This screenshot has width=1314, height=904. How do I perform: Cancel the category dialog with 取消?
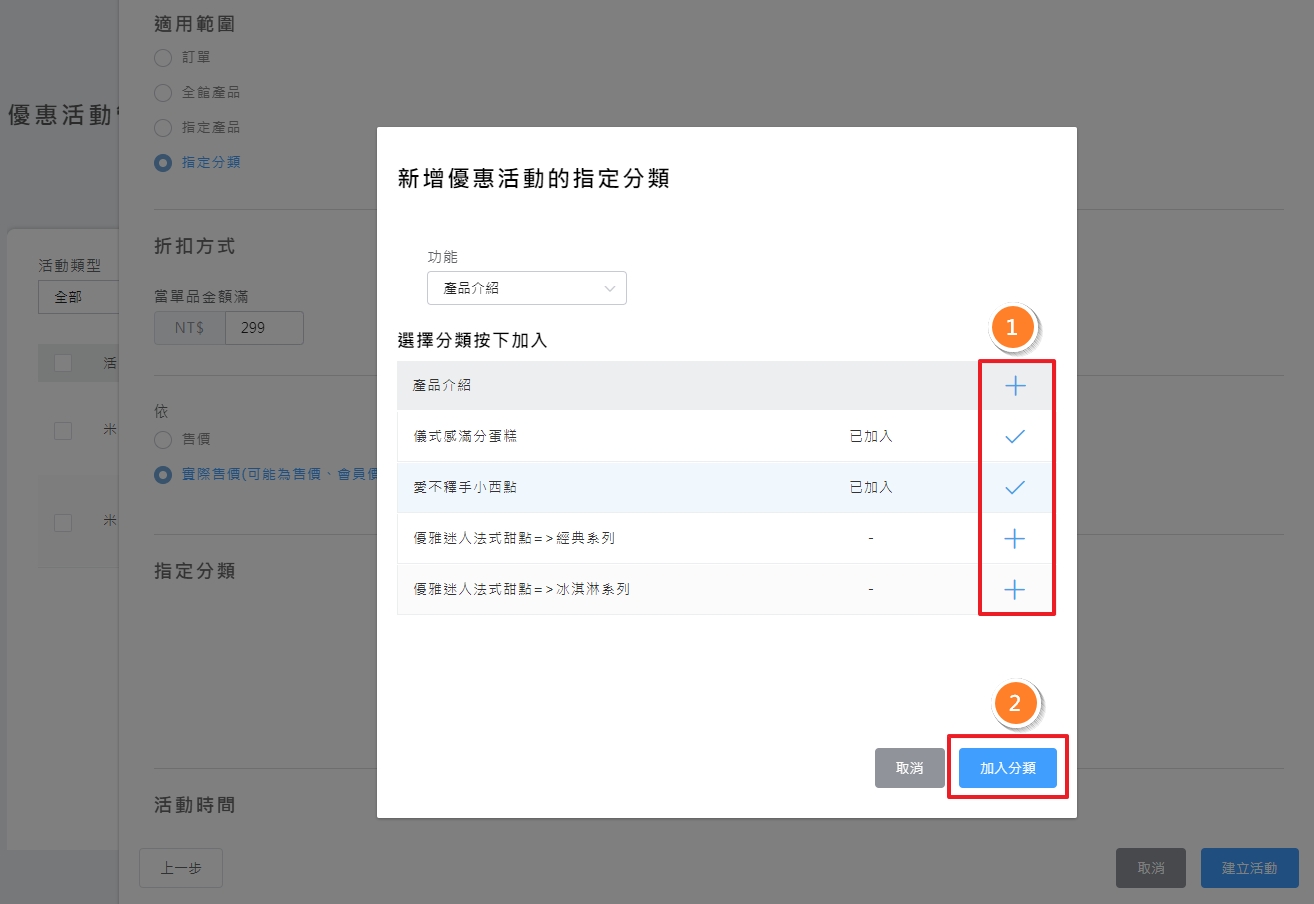[x=909, y=768]
